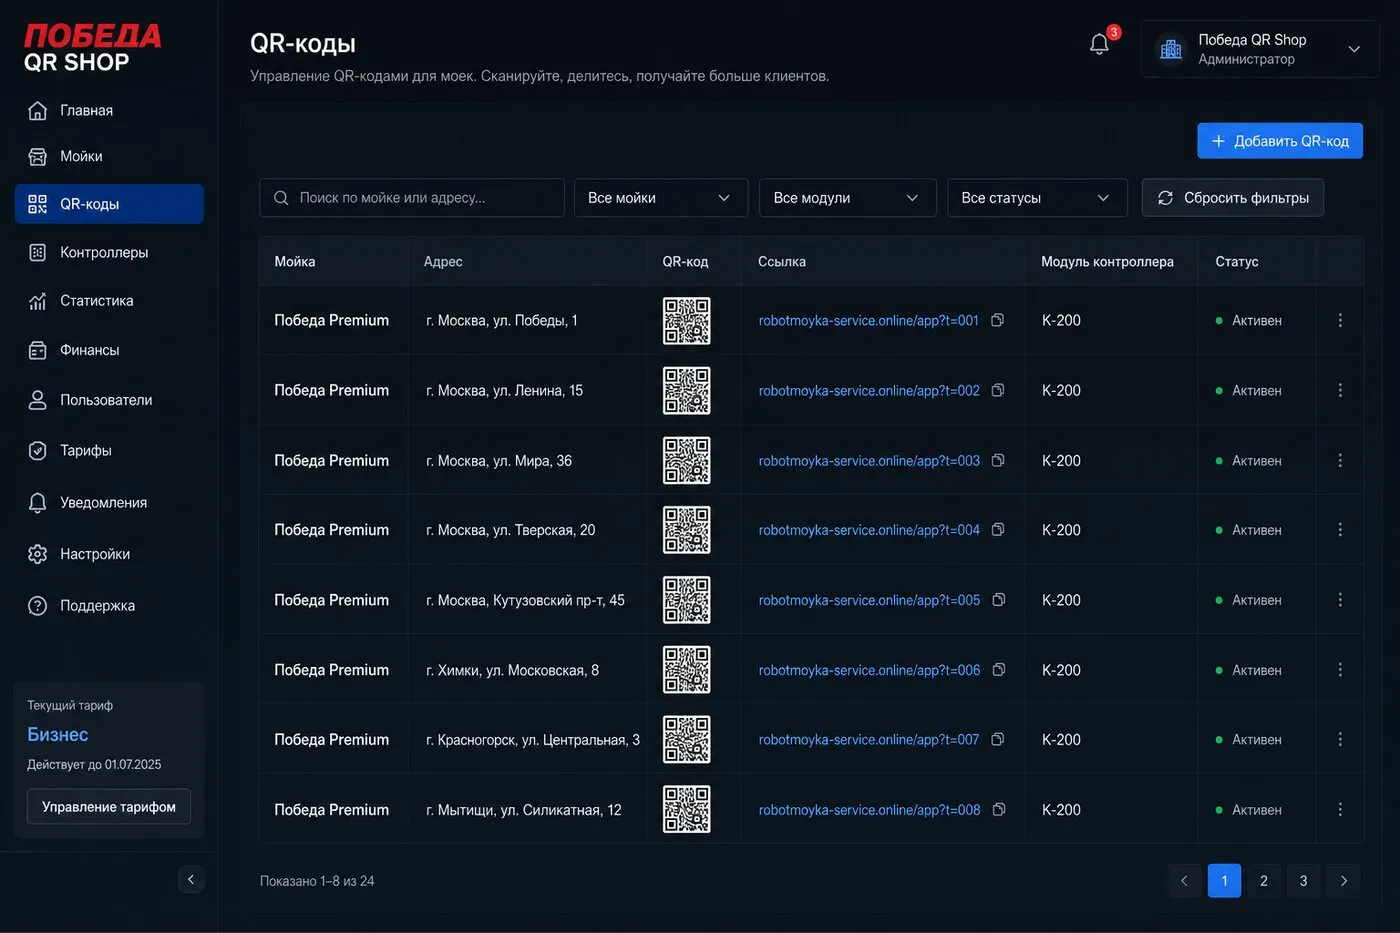Copy link ending in t=003

pyautogui.click(x=998, y=460)
